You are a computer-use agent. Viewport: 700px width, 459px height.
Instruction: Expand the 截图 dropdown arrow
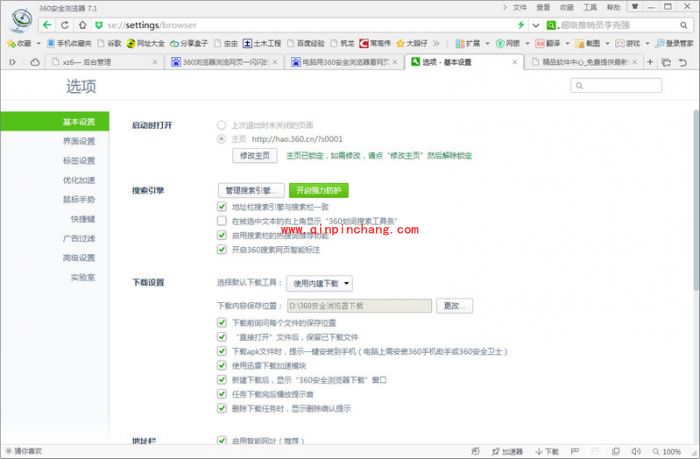608,43
